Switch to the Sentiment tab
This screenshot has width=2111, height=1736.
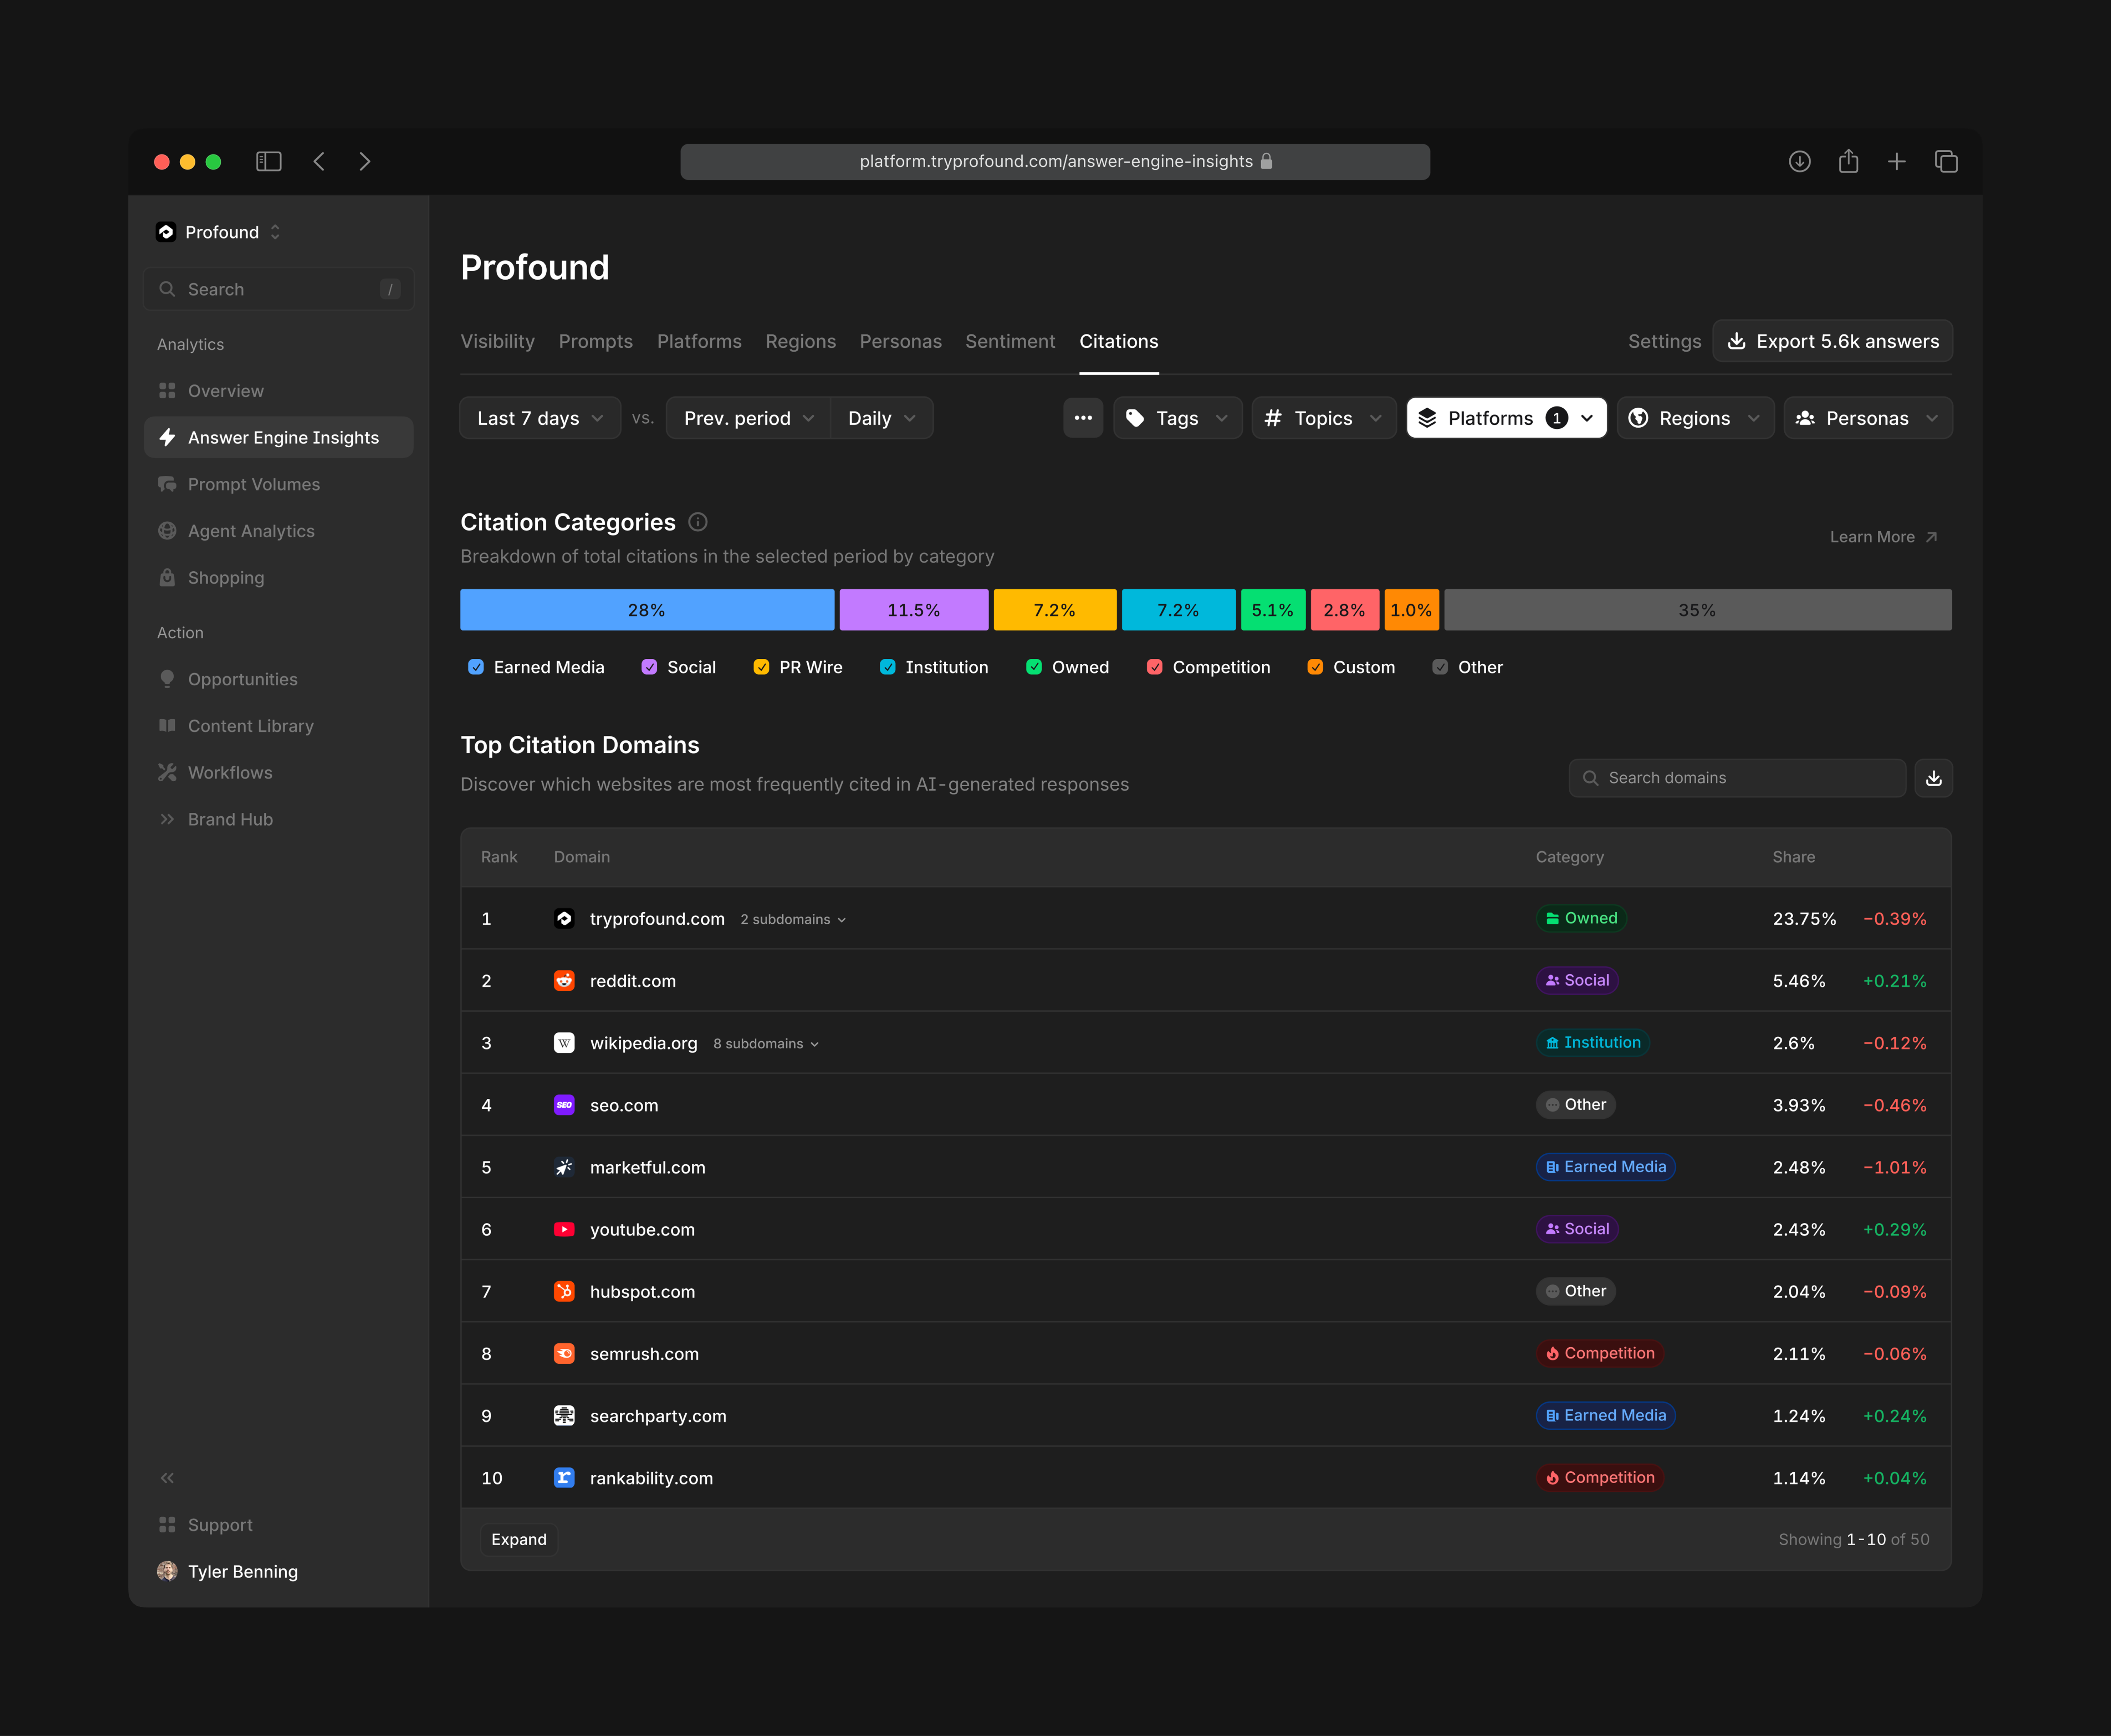[1010, 341]
